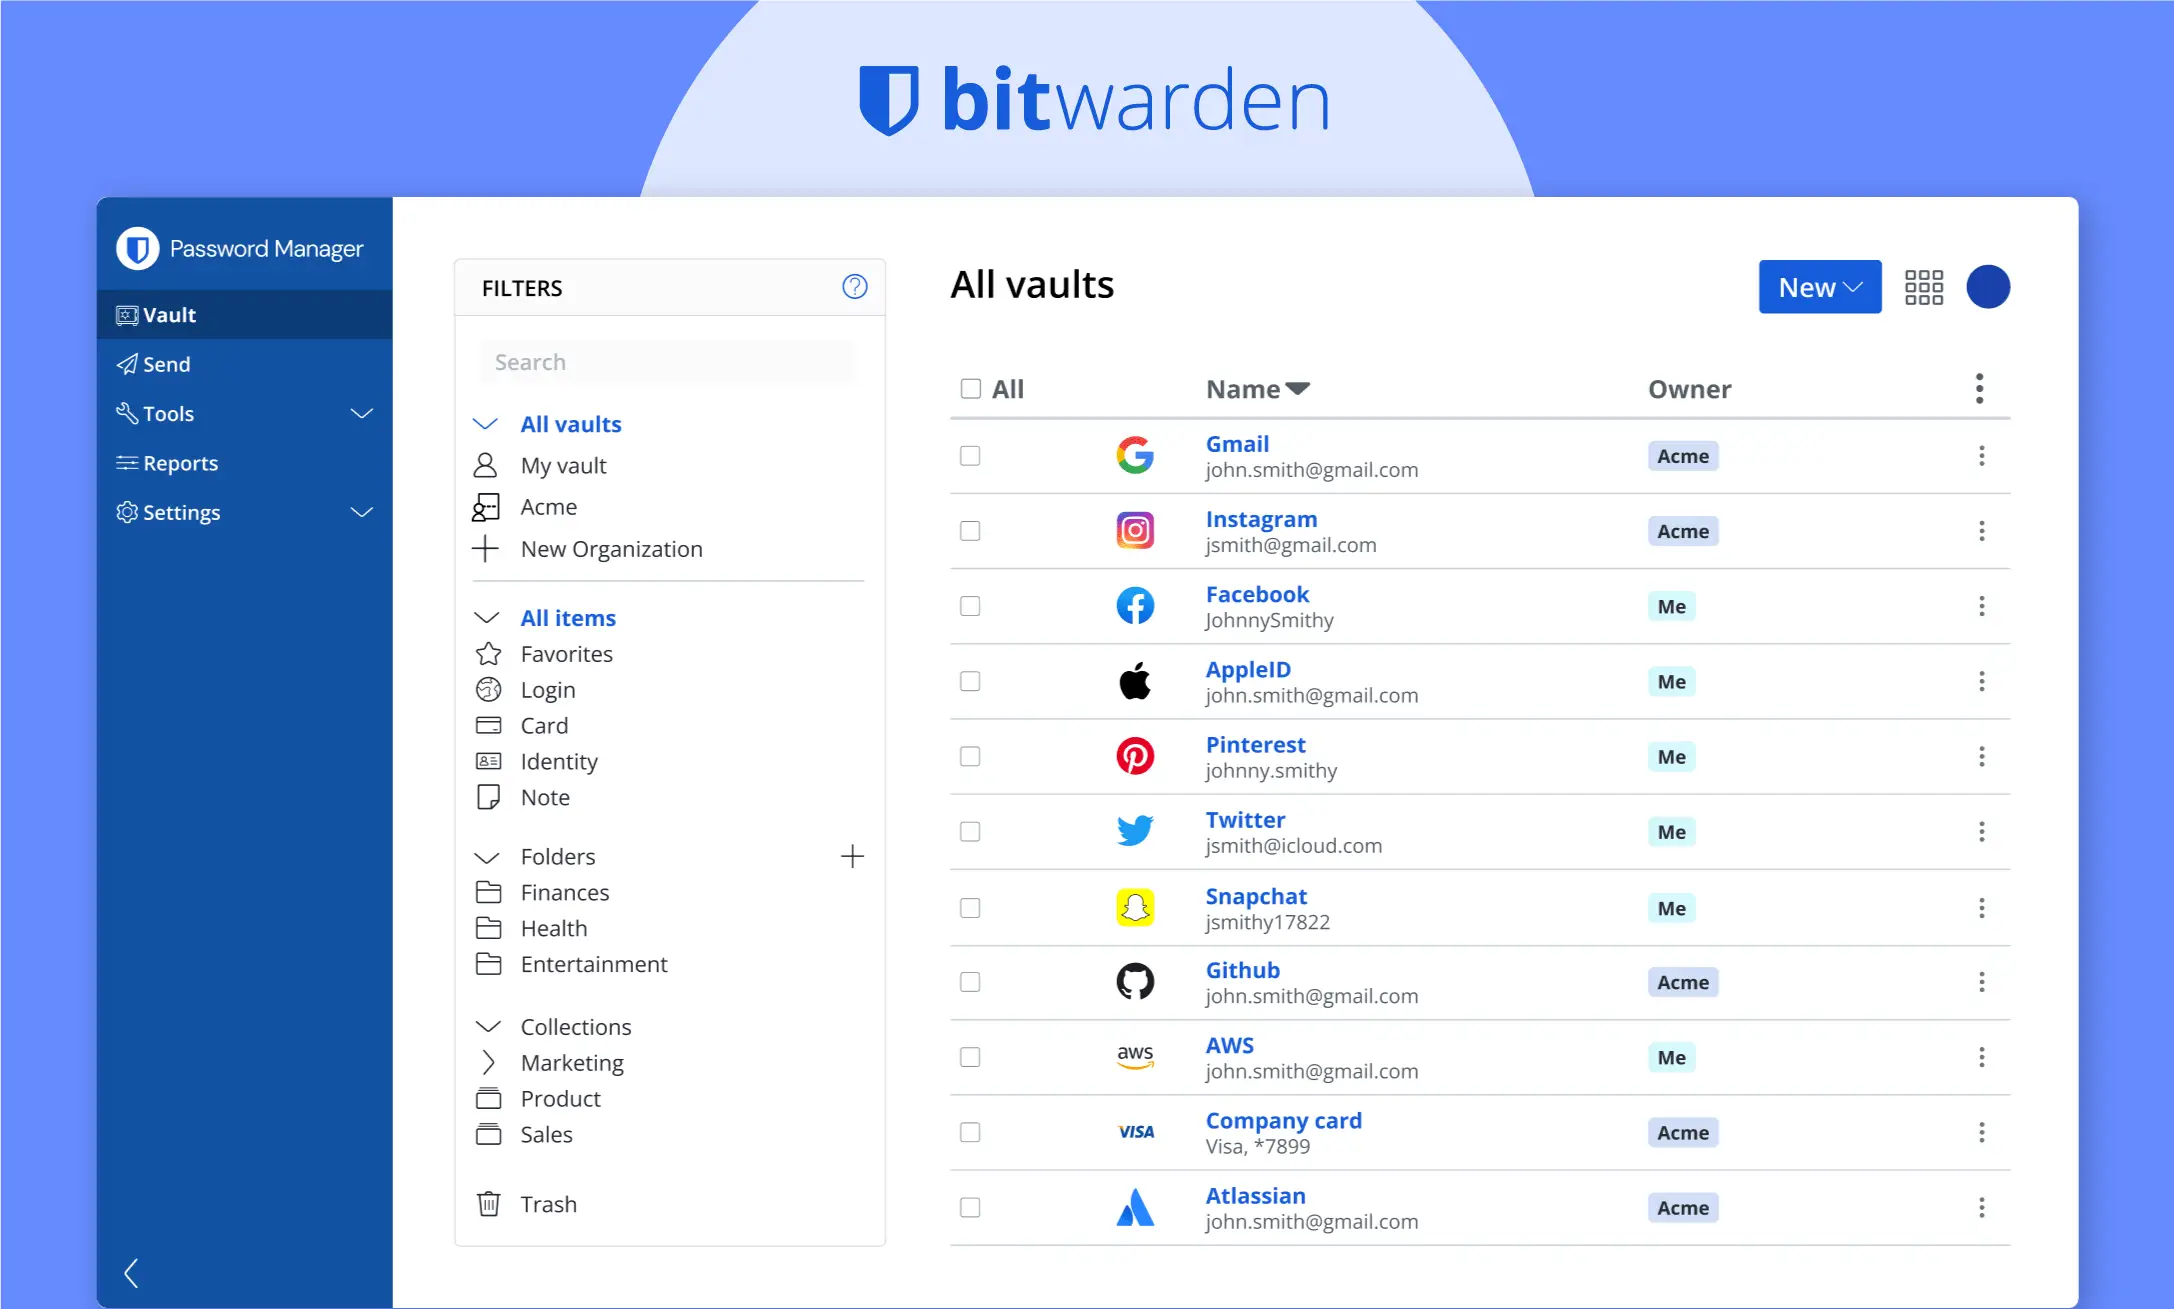Expand the Marketing collection
The height and width of the screenshot is (1309, 2174).
coord(489,1062)
